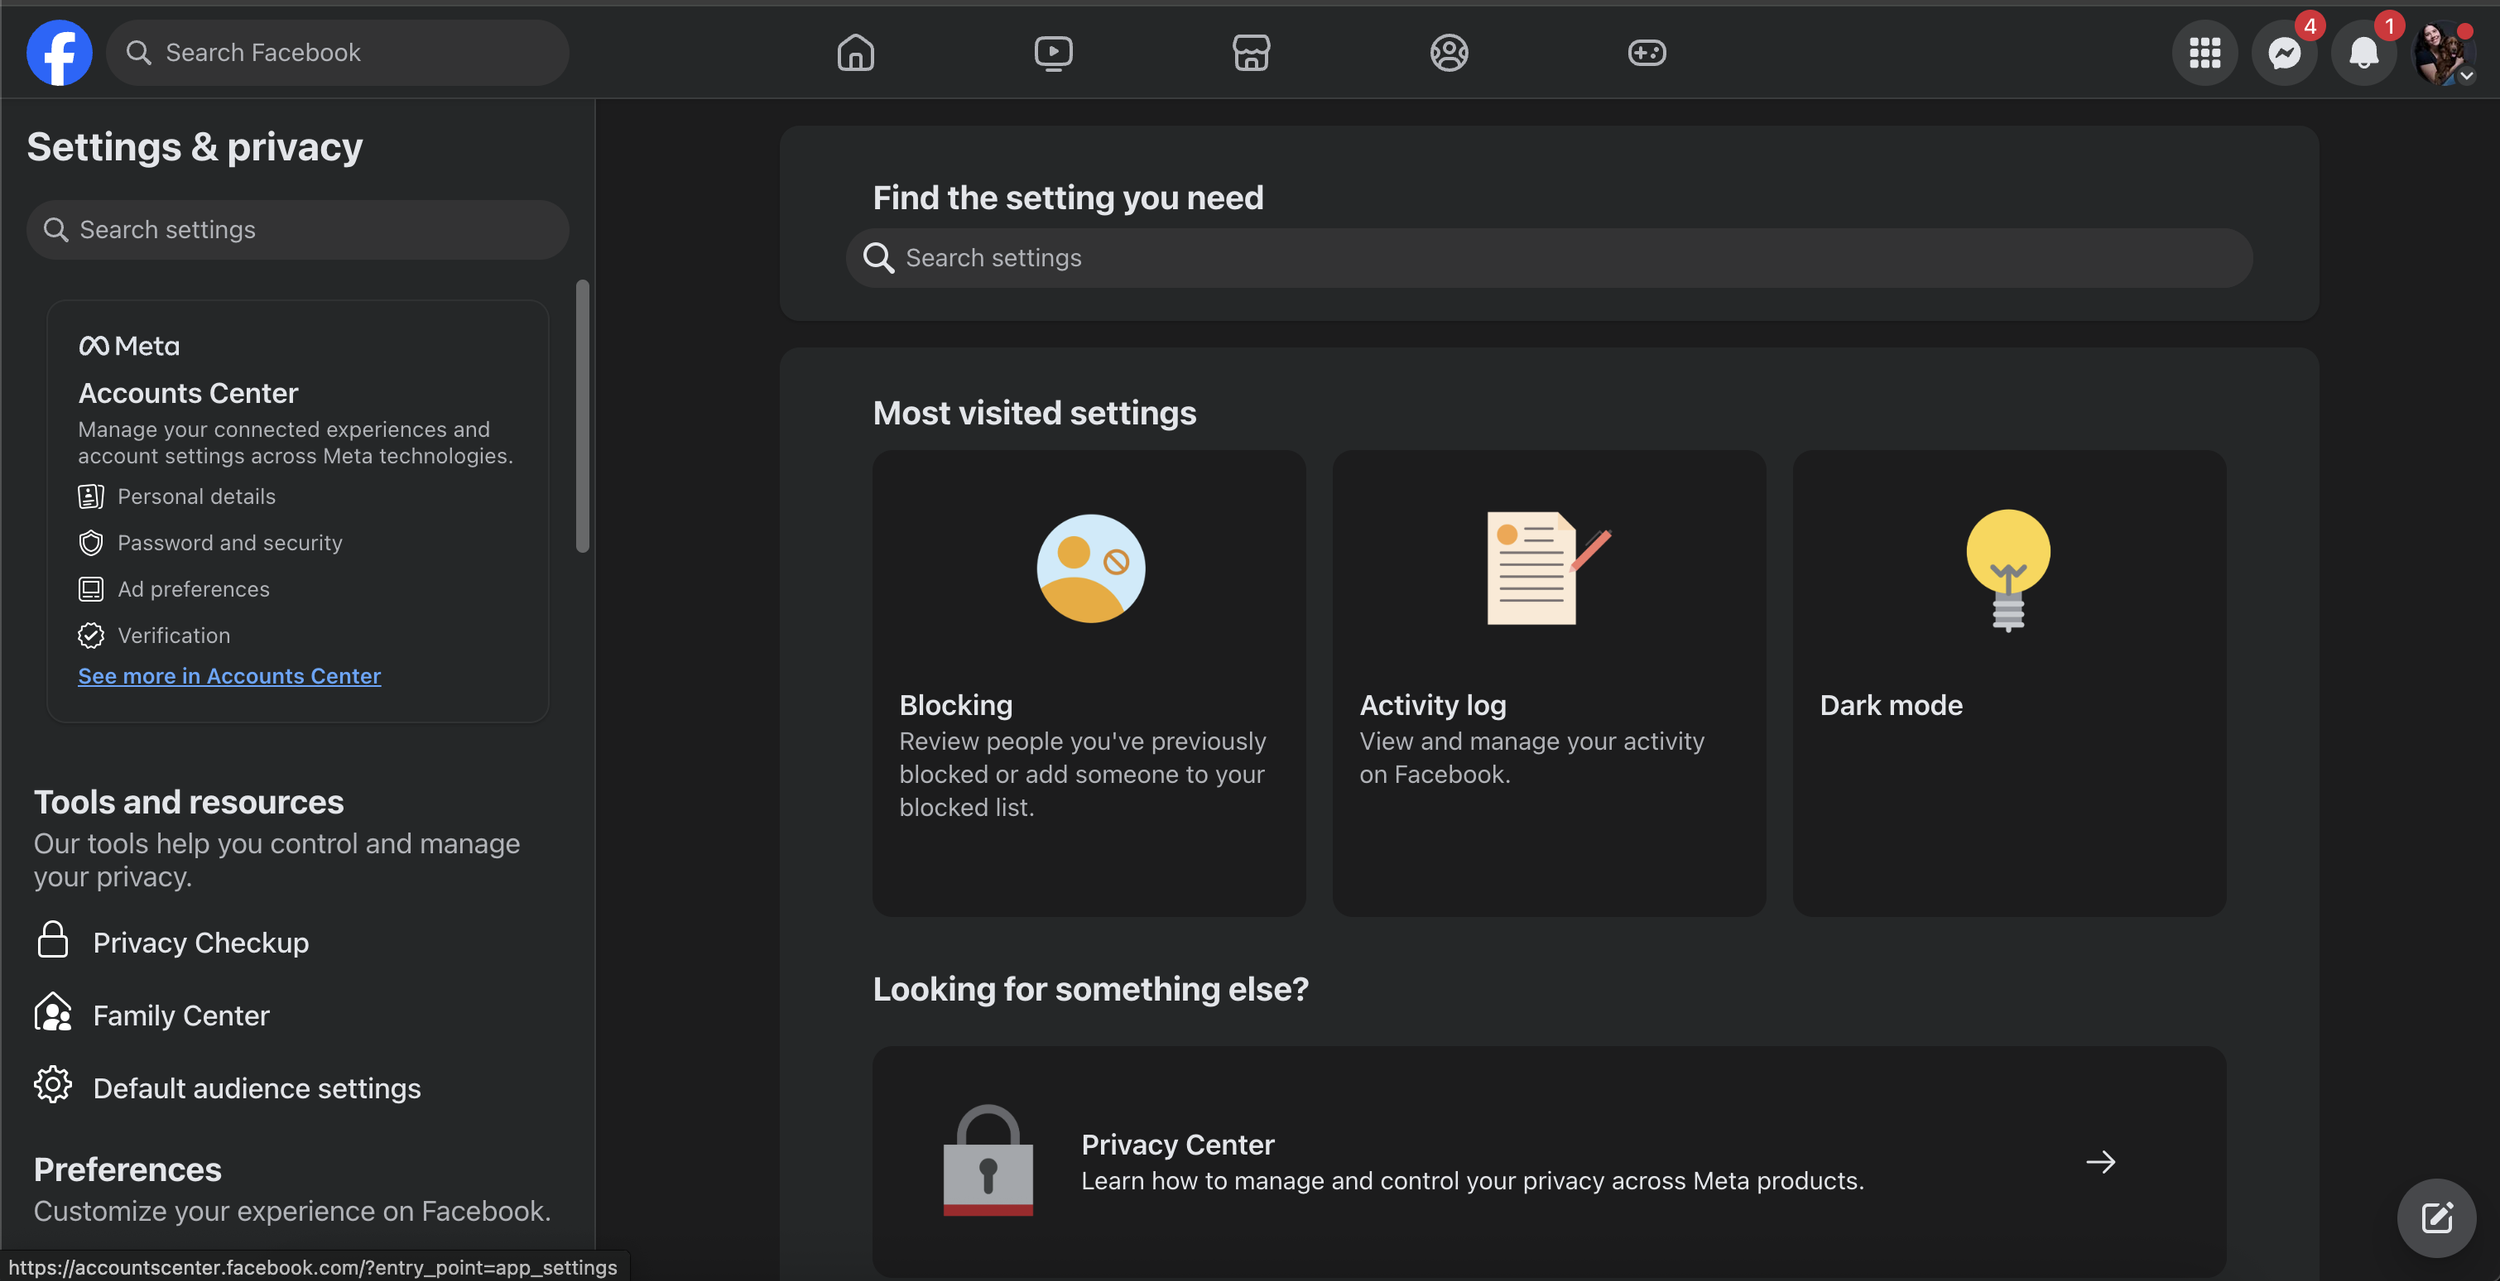Open Ad preferences
The image size is (2500, 1281).
point(193,589)
